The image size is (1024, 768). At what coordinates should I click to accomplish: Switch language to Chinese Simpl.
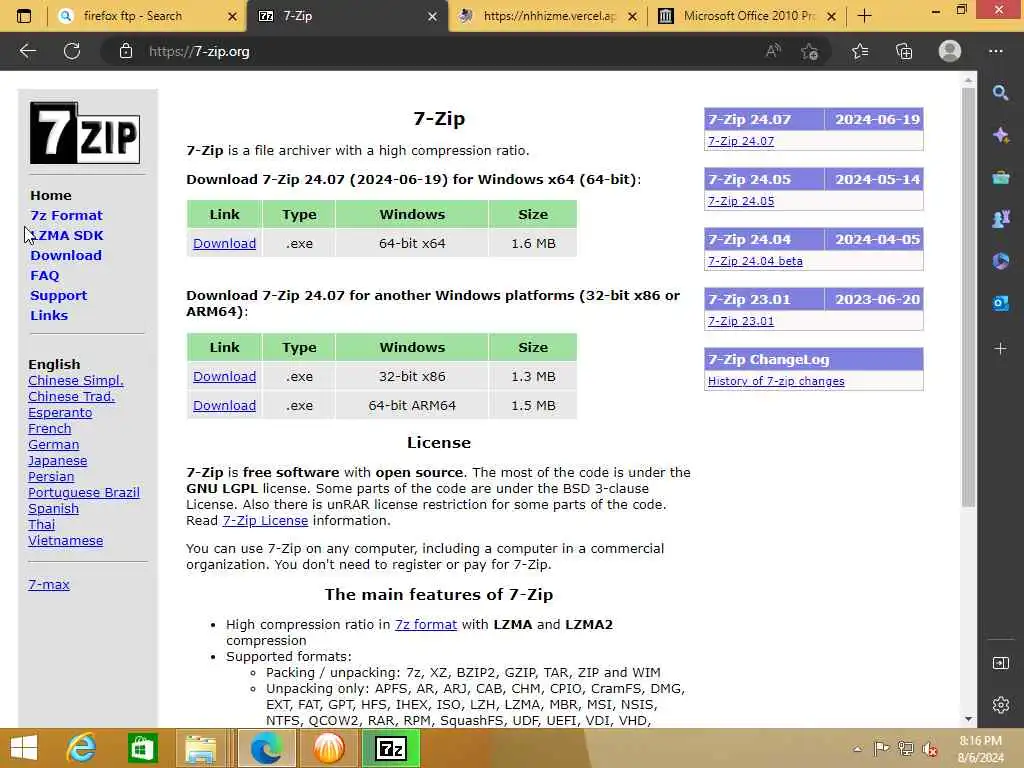[76, 381]
